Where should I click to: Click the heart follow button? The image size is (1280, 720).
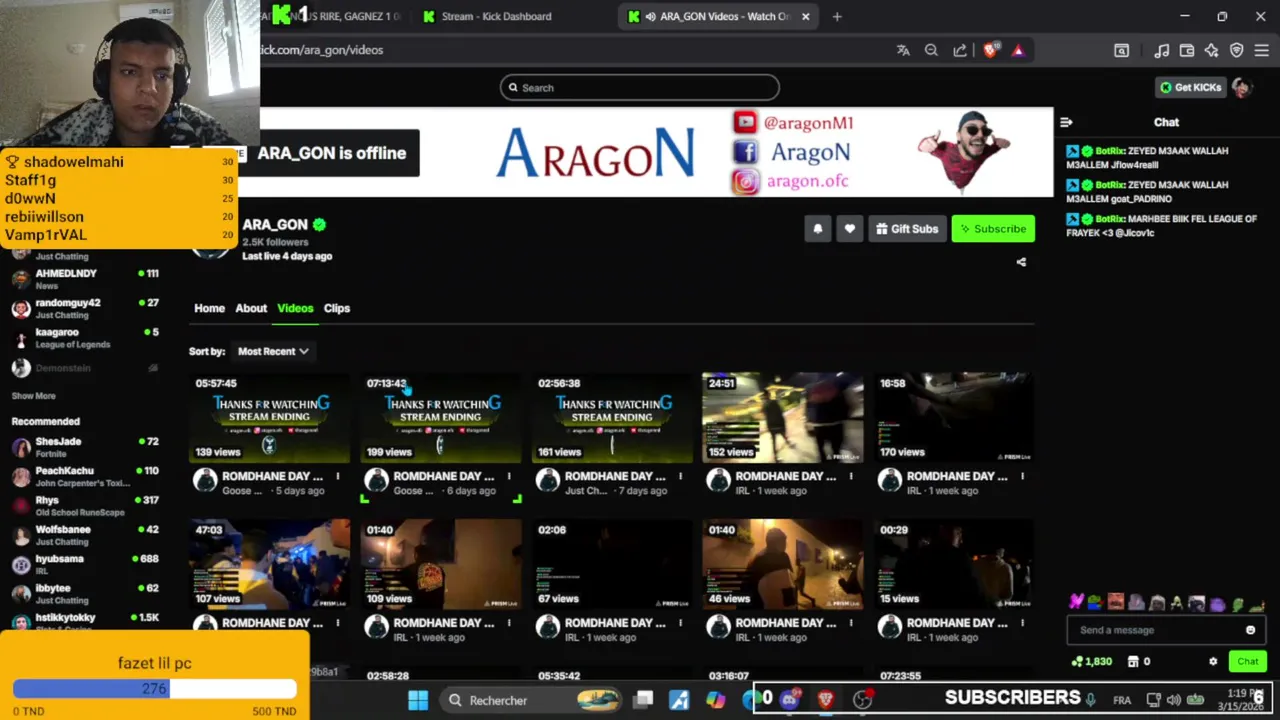pos(849,229)
